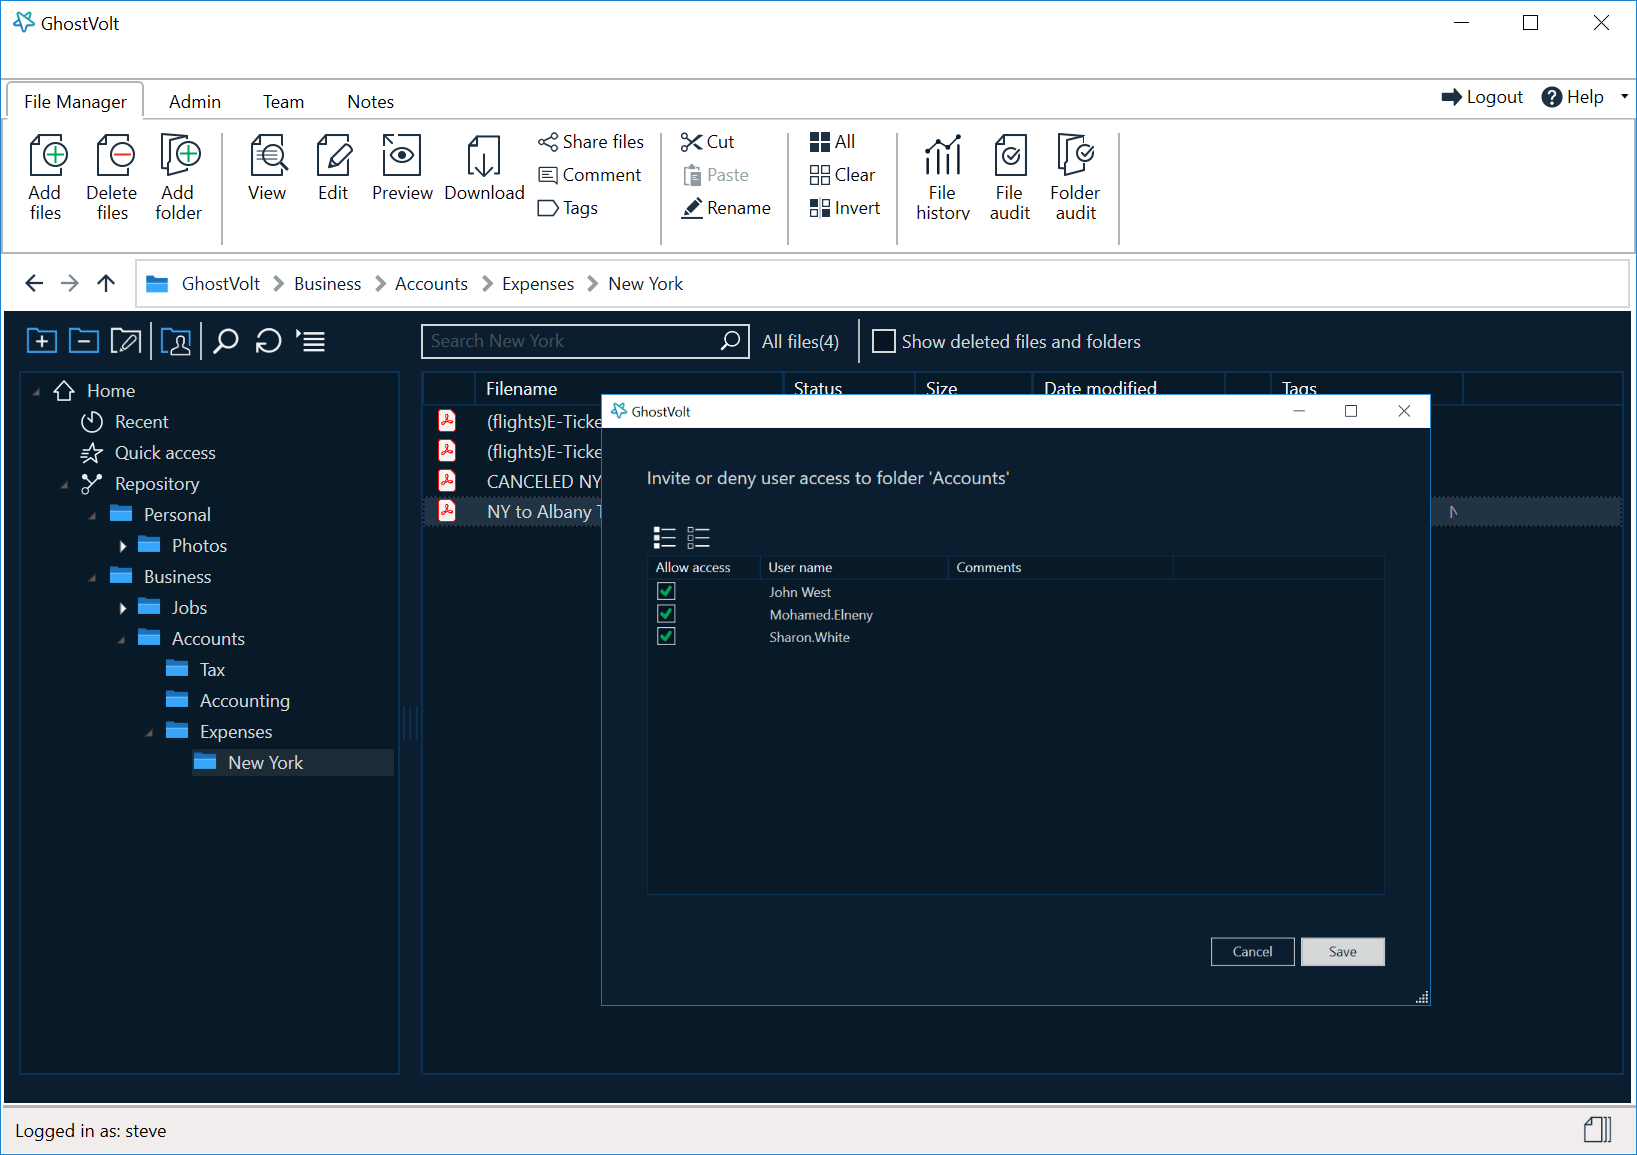The height and width of the screenshot is (1155, 1637).
Task: Click the Help button
Action: [x=1573, y=97]
